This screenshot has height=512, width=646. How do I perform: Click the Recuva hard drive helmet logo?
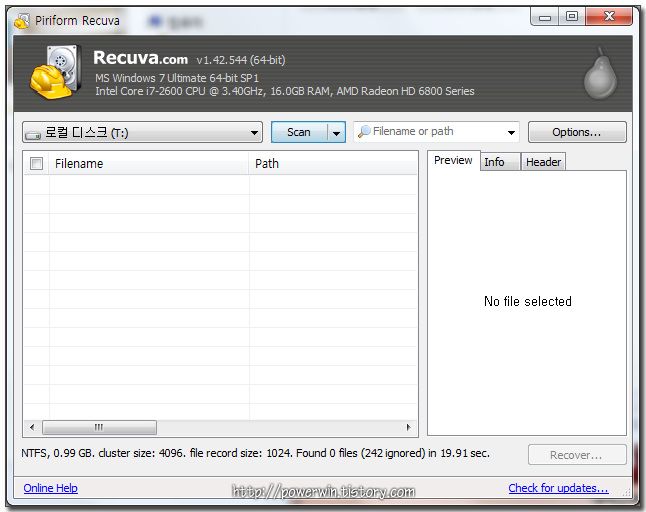[56, 72]
